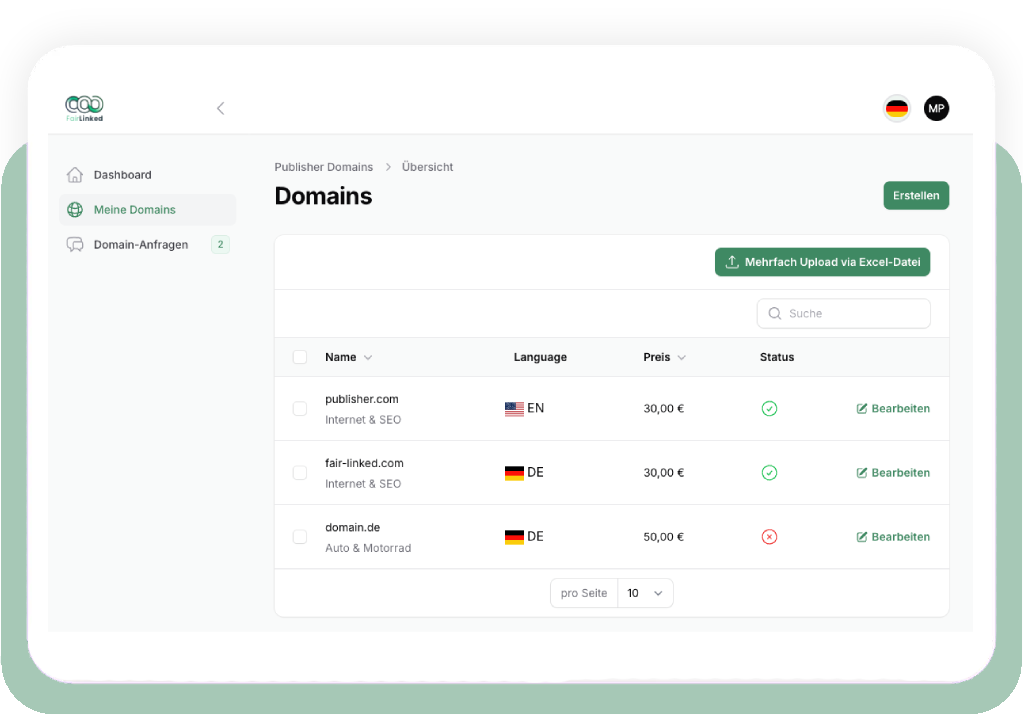Collapse the sidebar with the arrow icon
The image size is (1023, 715).
pos(220,108)
